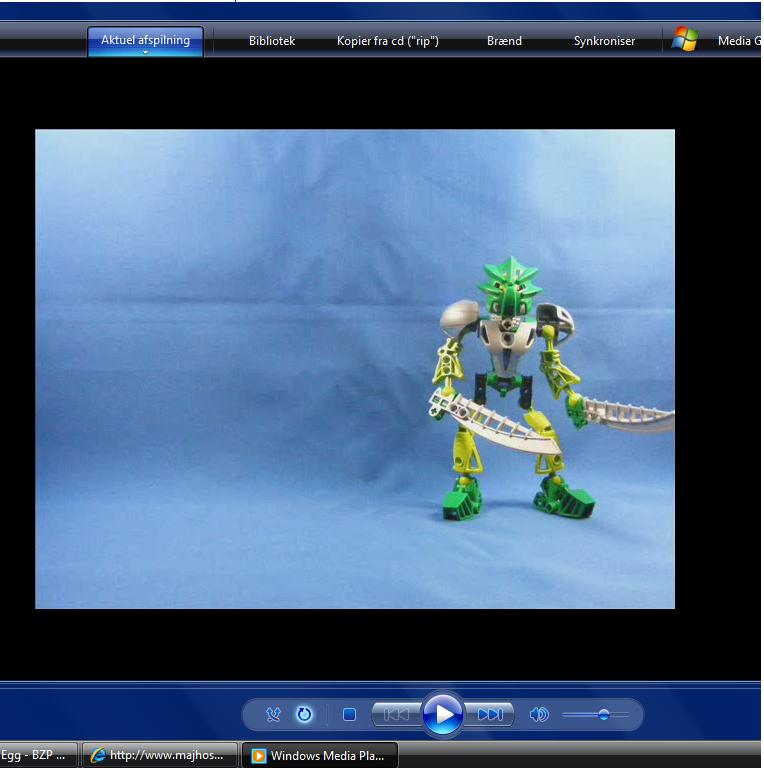Screen dimensions: 764x768
Task: Toggle shuffle playback mode
Action: (x=273, y=715)
